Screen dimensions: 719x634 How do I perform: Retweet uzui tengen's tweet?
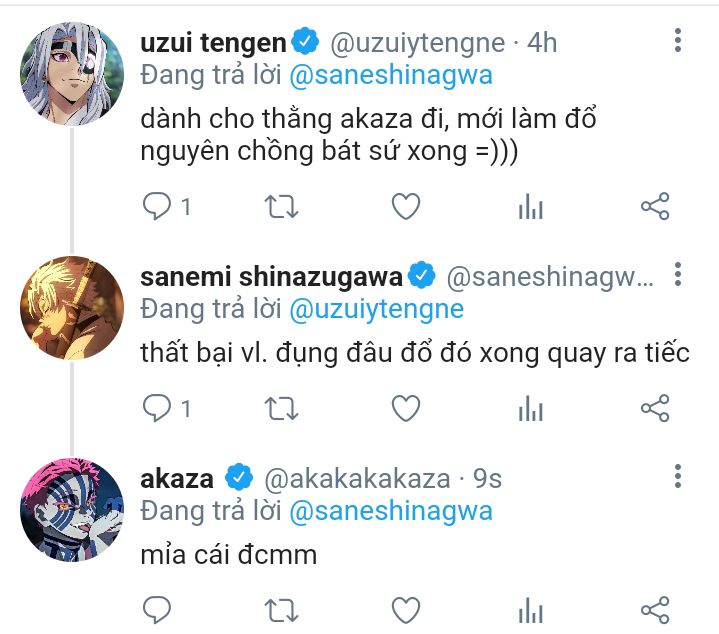(281, 207)
